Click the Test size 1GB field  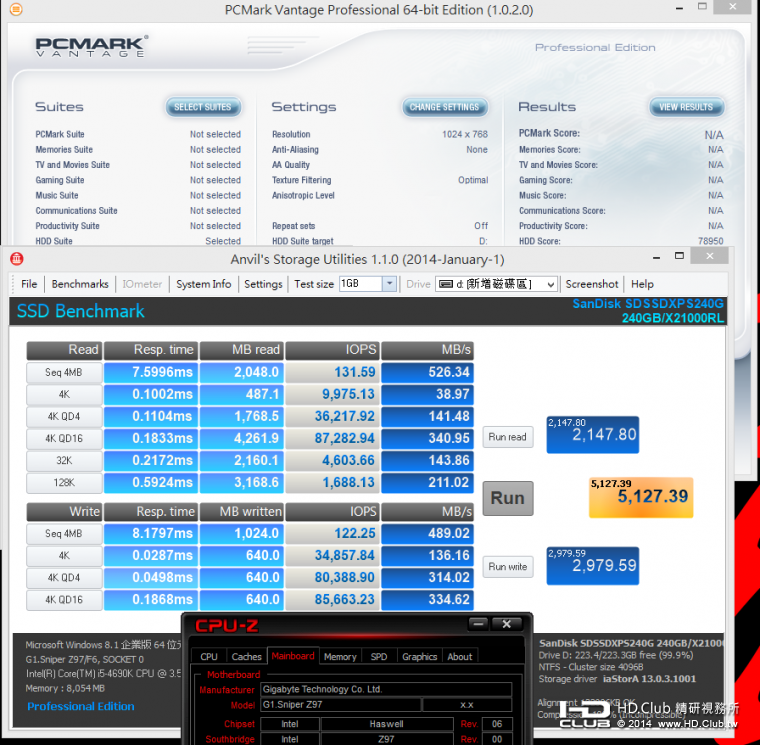(361, 284)
